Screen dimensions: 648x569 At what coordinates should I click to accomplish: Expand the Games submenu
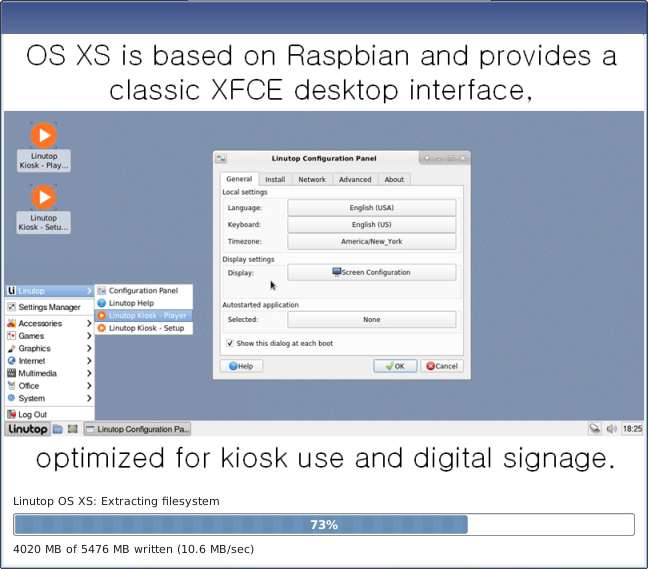pos(50,336)
